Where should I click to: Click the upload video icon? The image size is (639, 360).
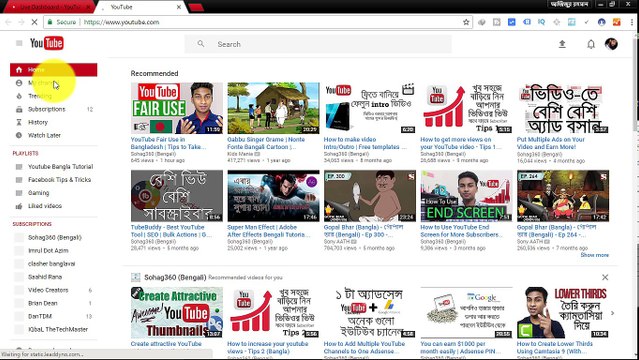point(562,44)
